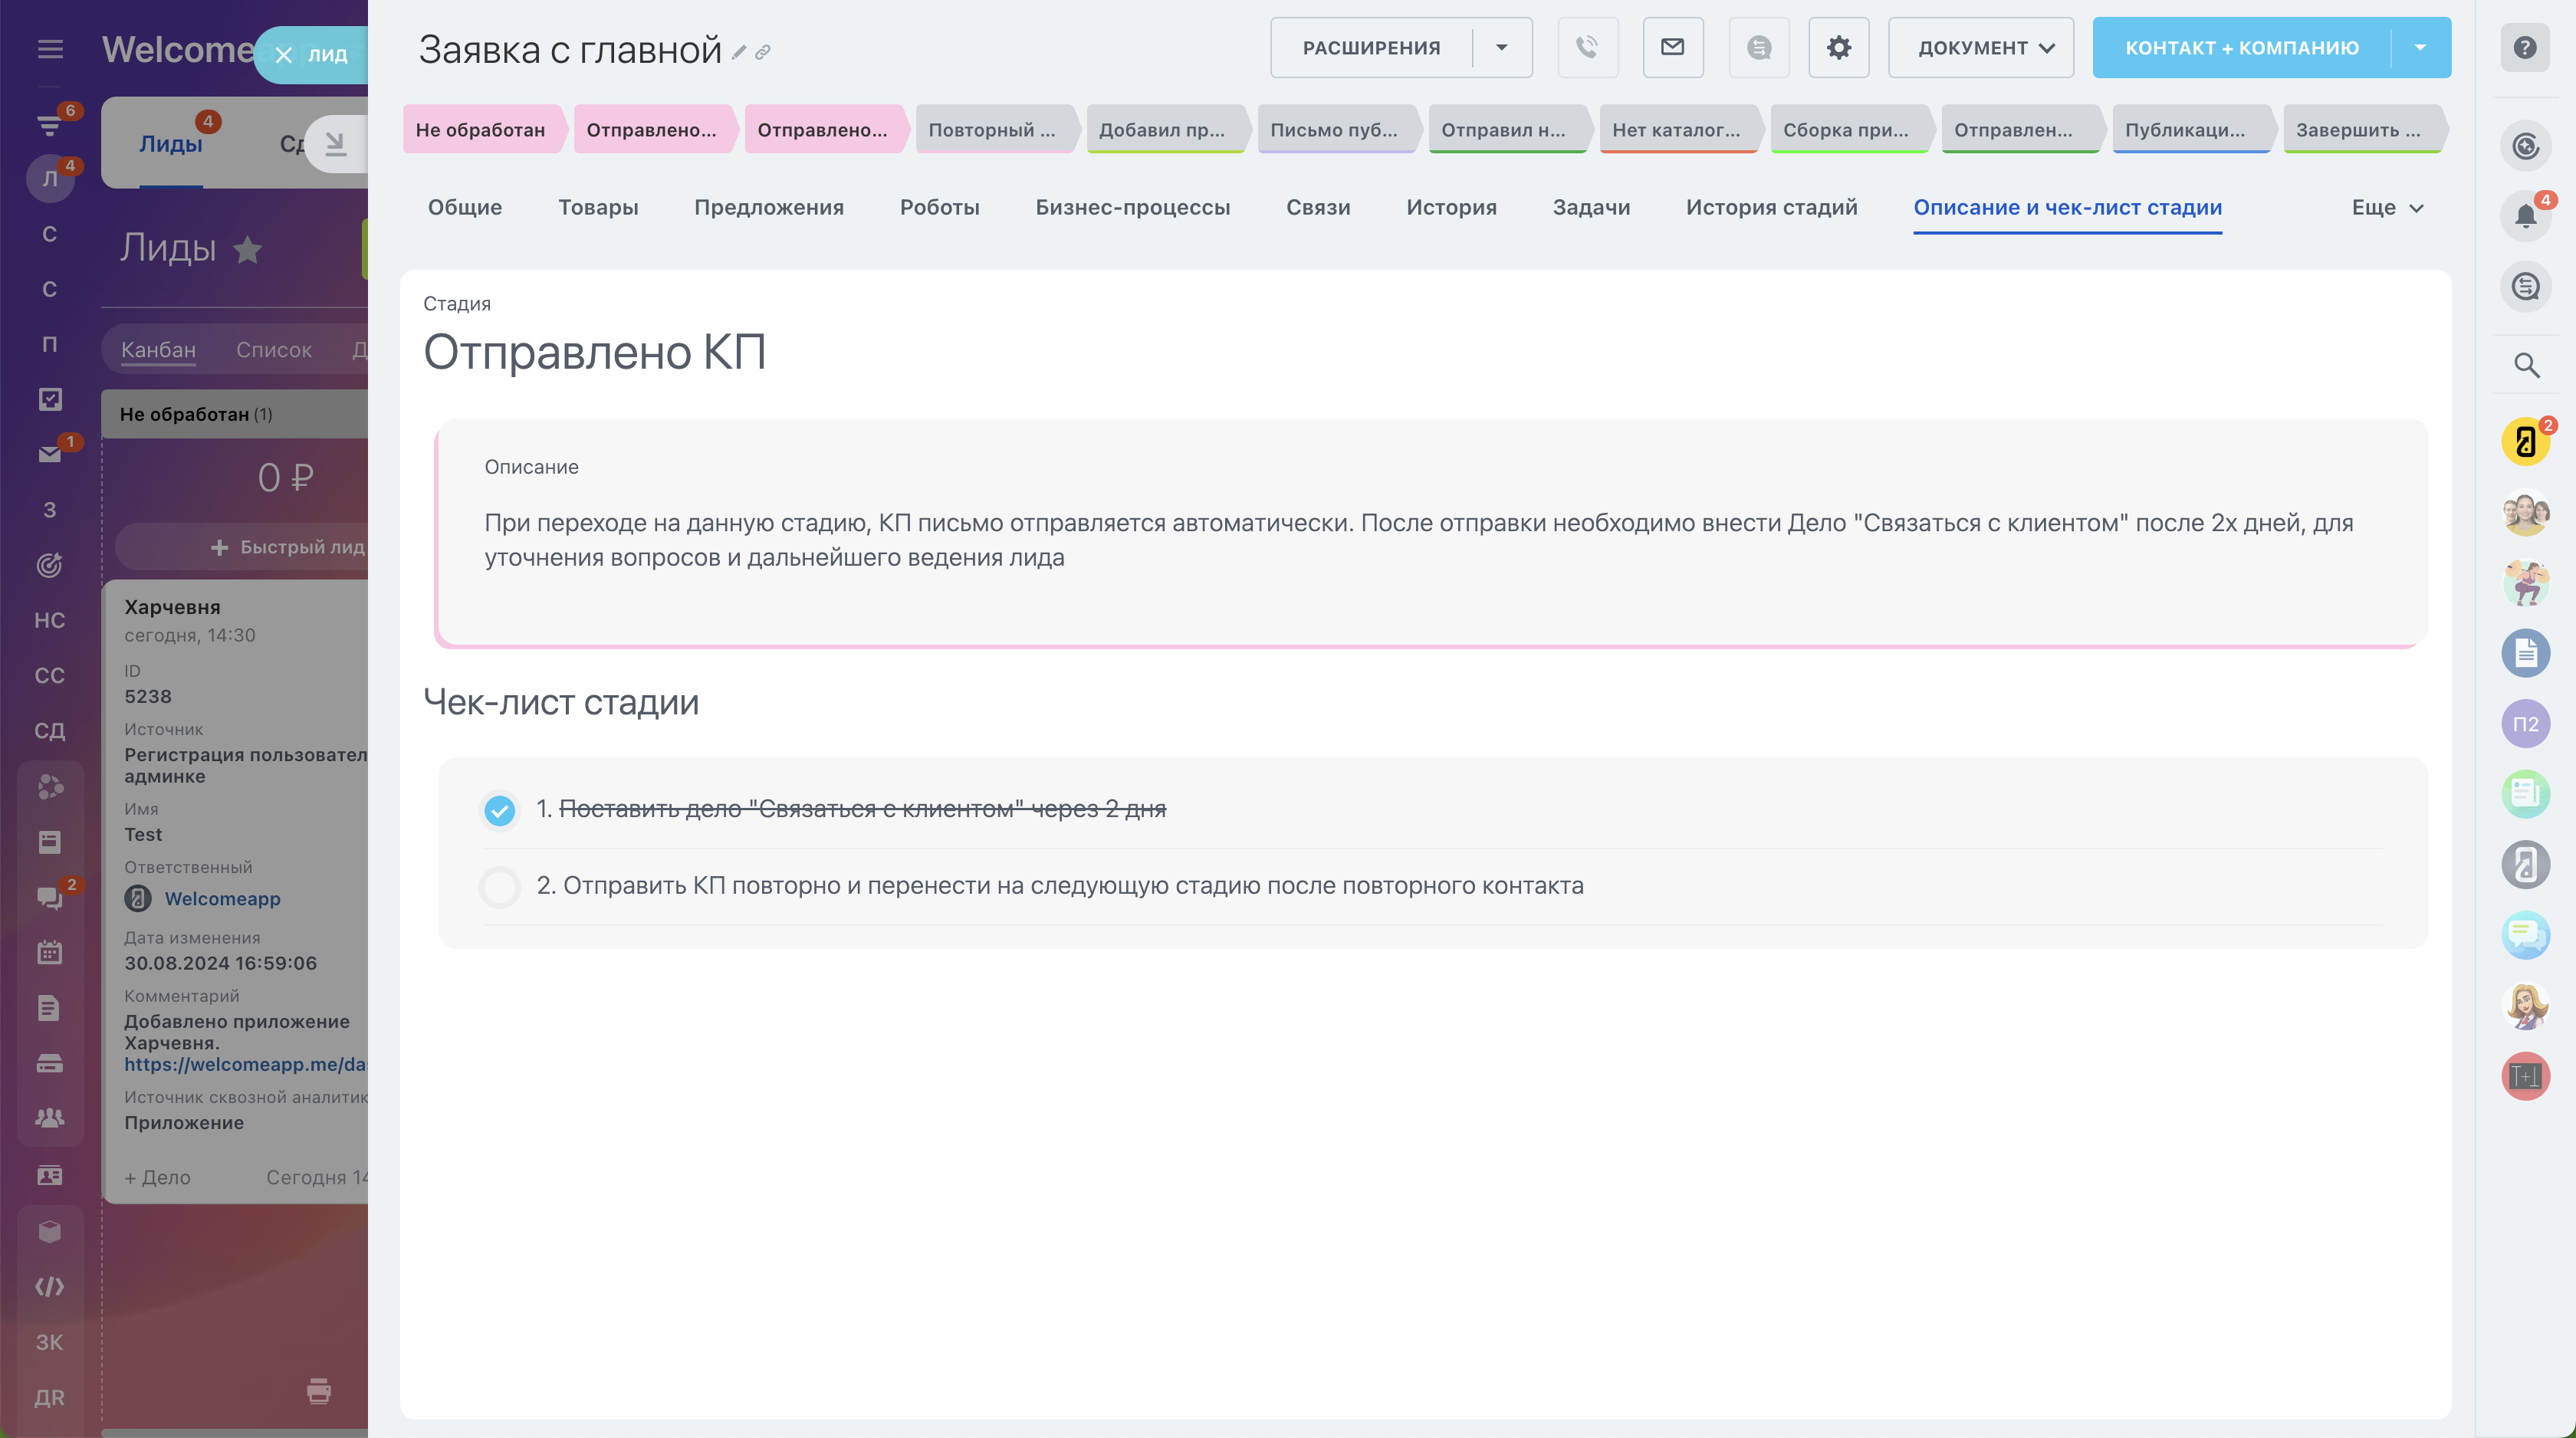The height and width of the screenshot is (1438, 2576).
Task: Select the Не обработан stage color bar
Action: tap(481, 130)
